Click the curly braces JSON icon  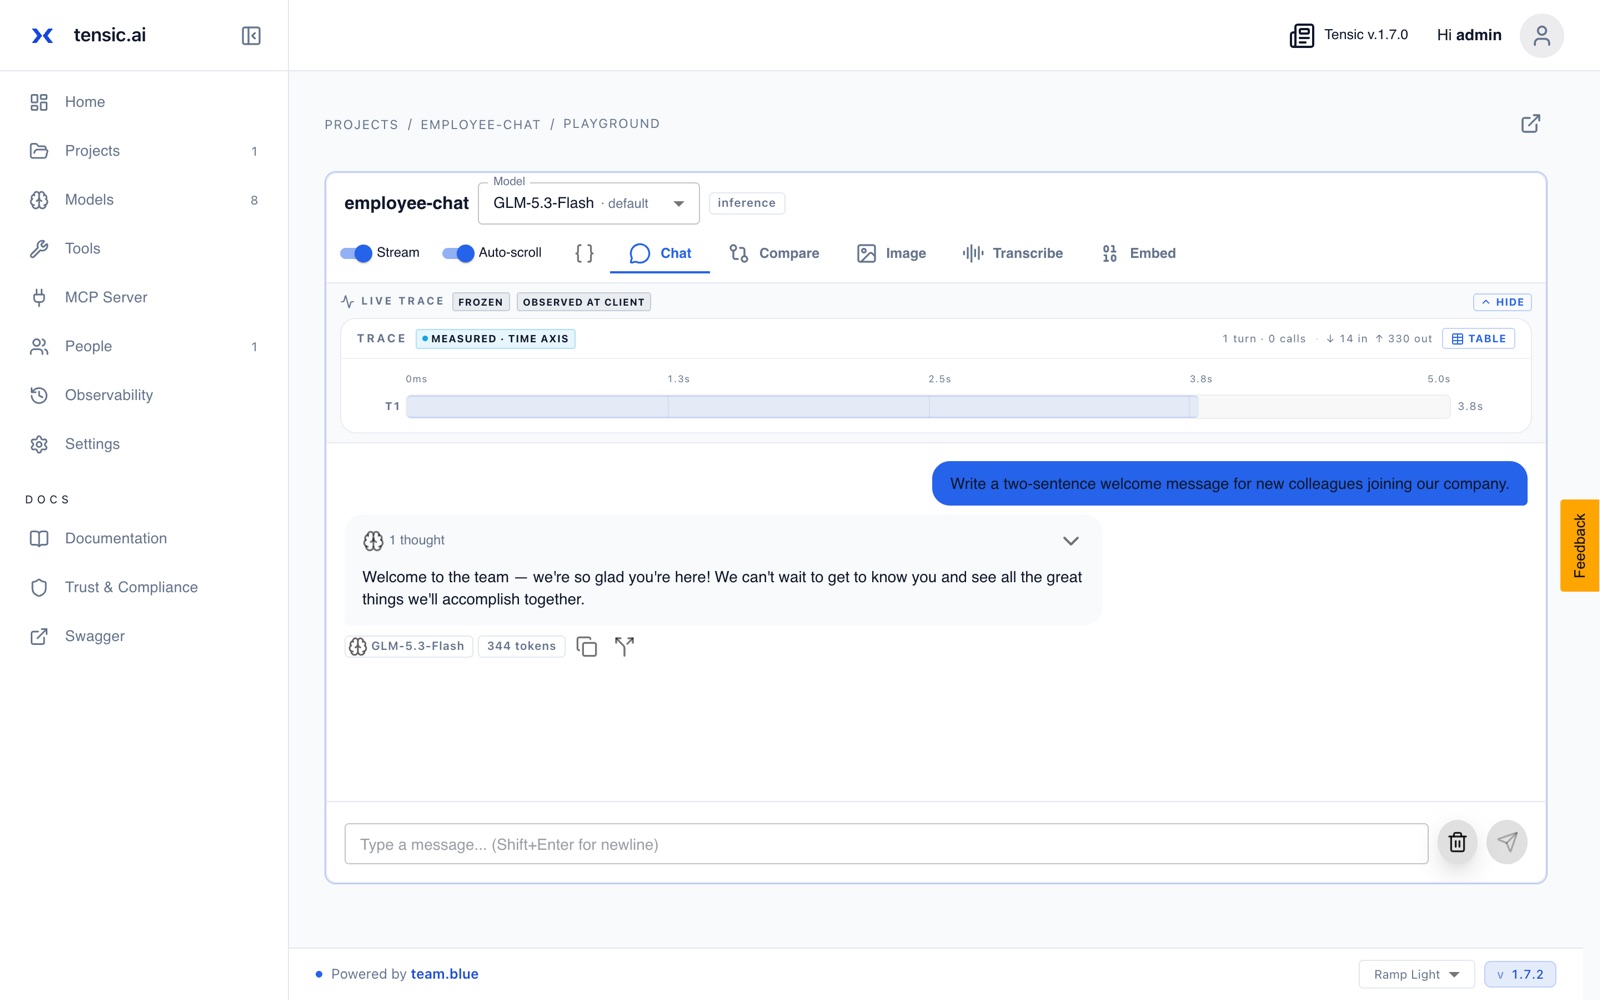584,253
